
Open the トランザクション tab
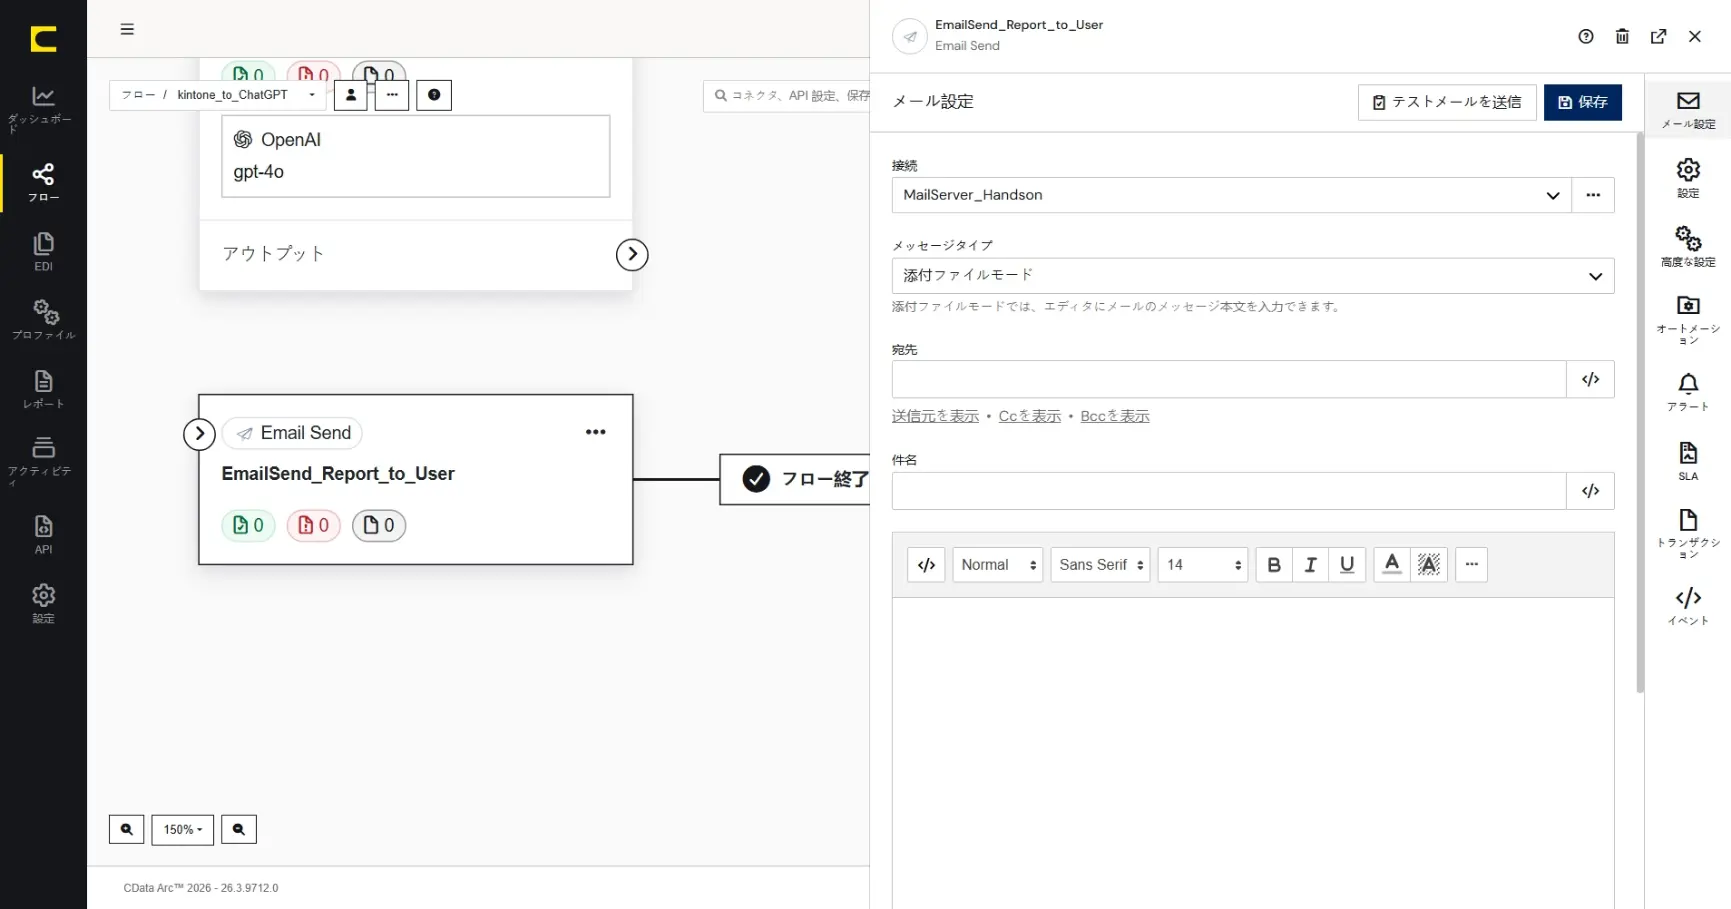1688,533
